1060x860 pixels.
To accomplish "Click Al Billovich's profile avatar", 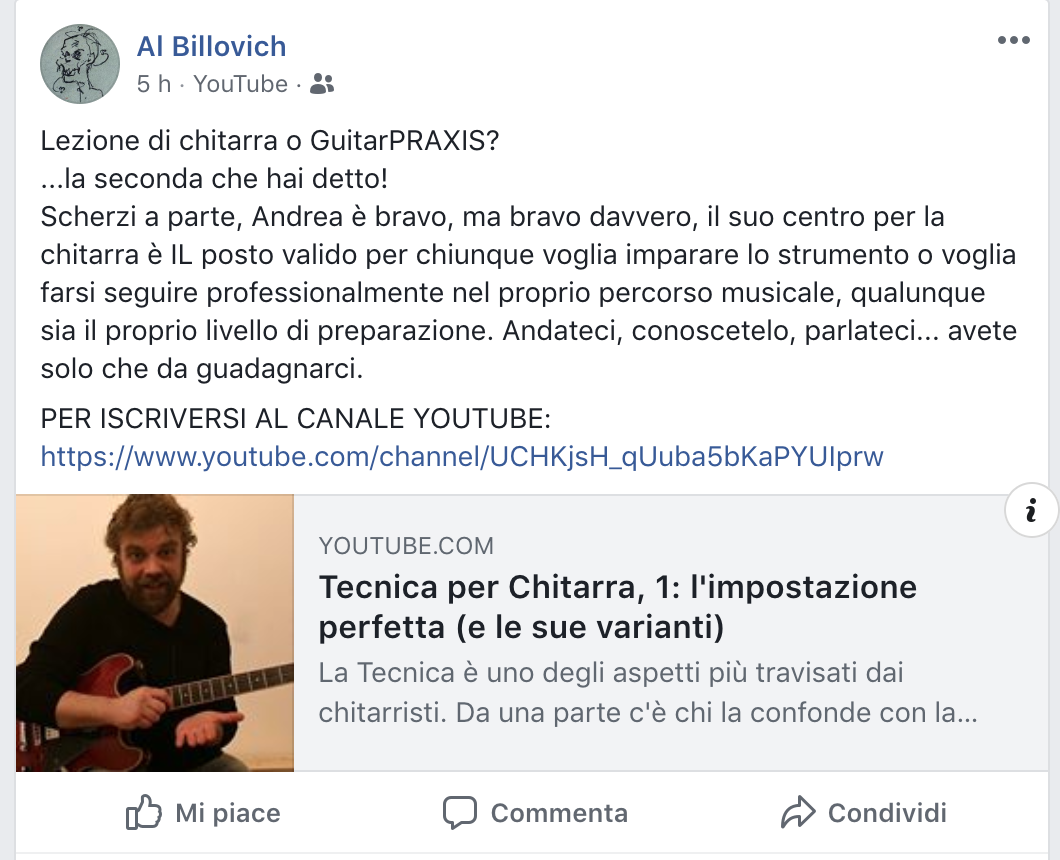I will 80,64.
